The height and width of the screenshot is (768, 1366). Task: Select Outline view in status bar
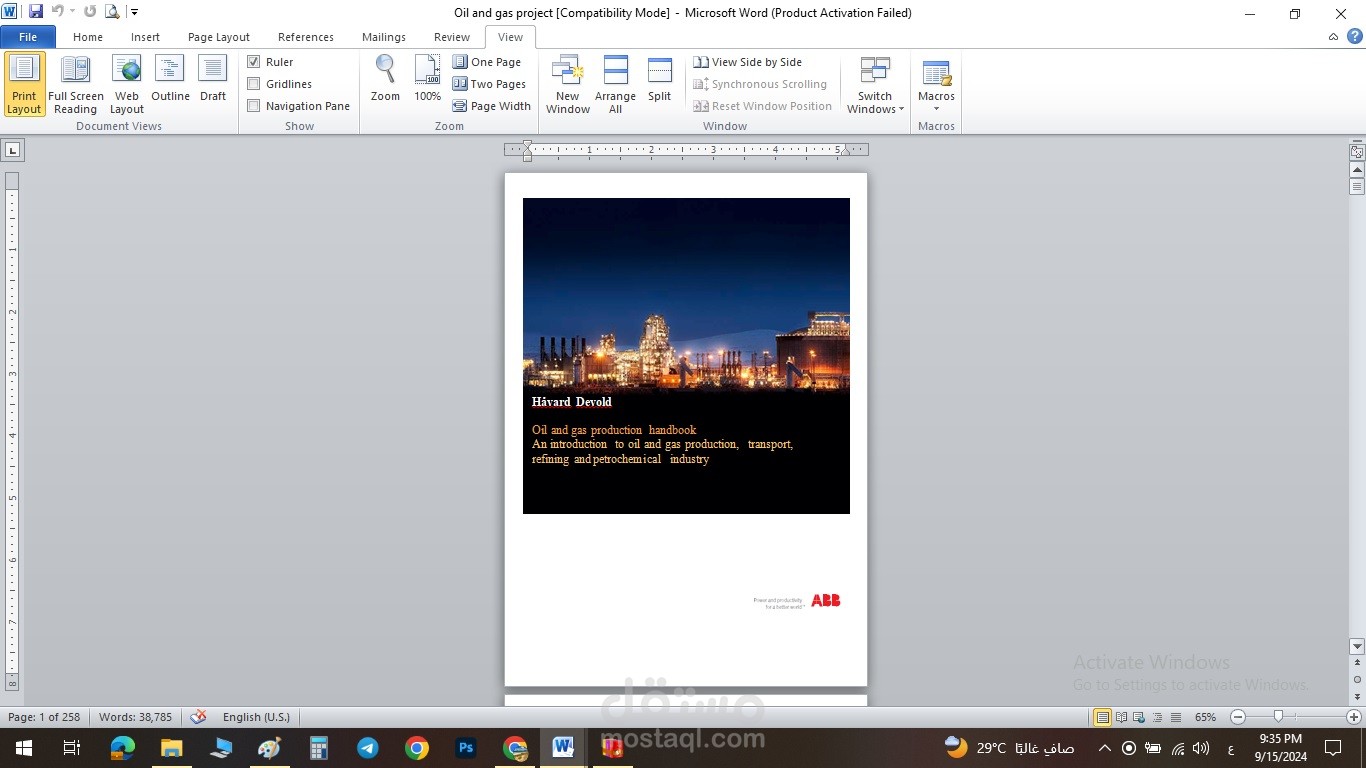click(1158, 717)
